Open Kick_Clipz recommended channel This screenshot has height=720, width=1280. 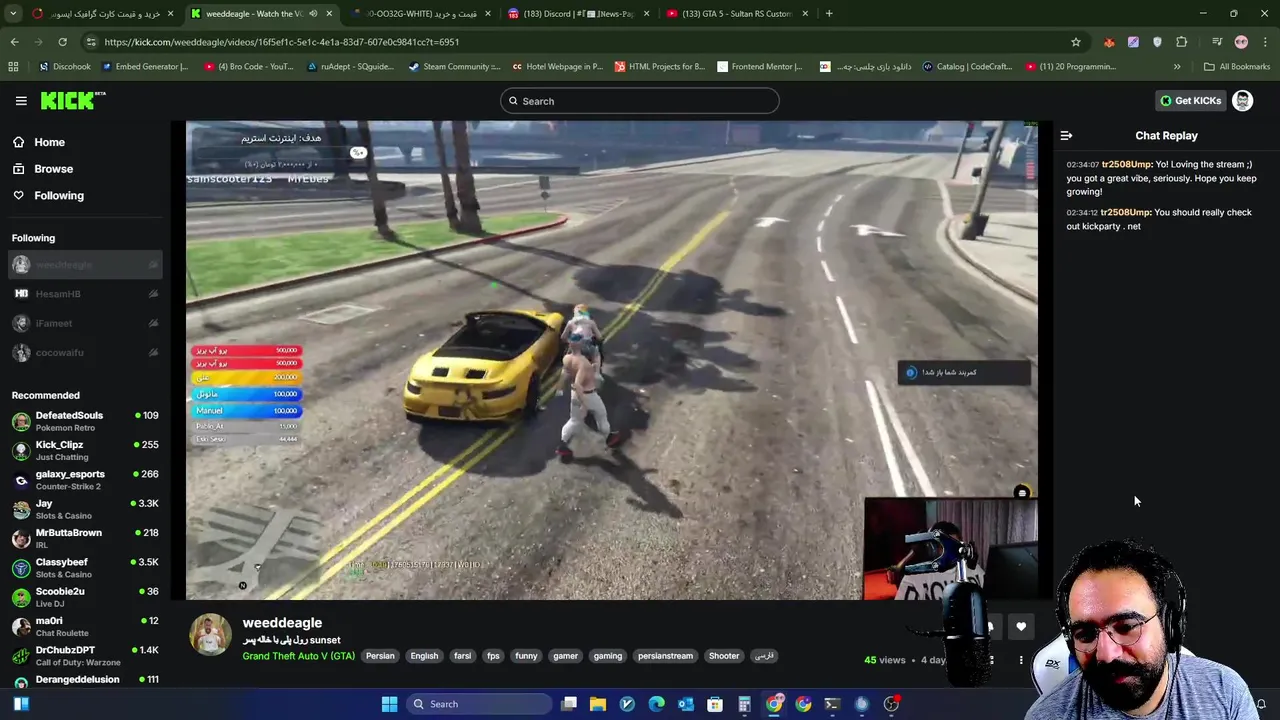85,450
